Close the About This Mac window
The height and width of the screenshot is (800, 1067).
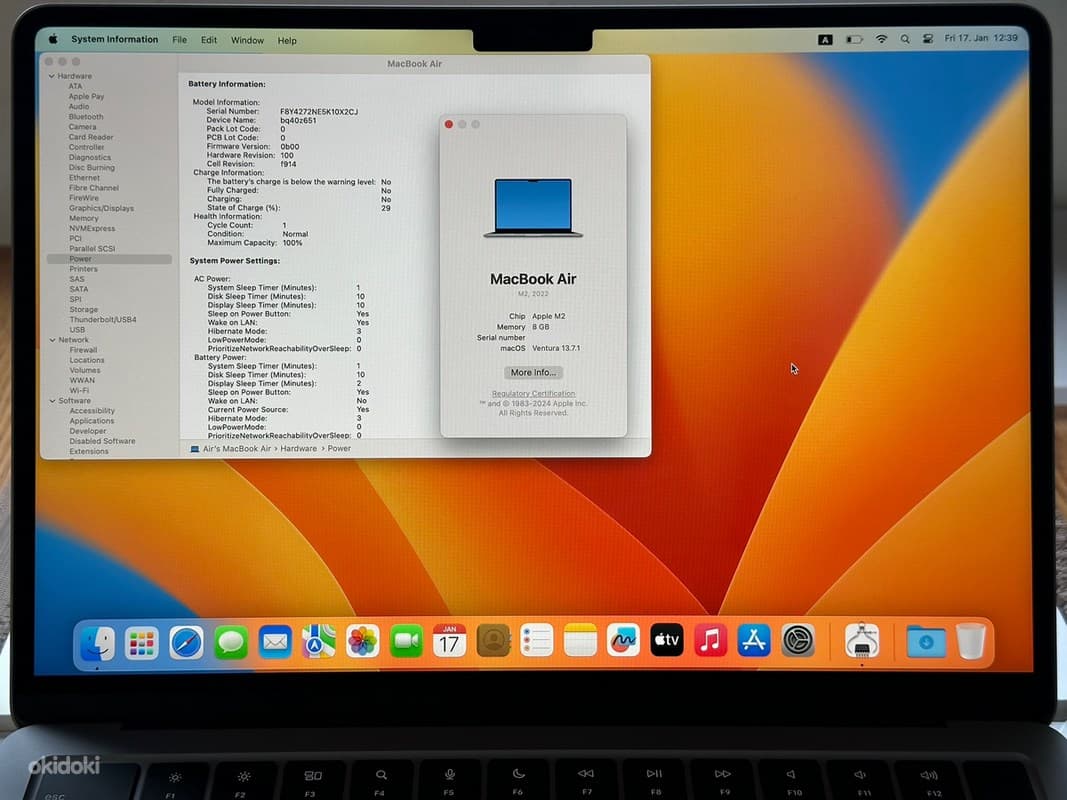[x=448, y=124]
